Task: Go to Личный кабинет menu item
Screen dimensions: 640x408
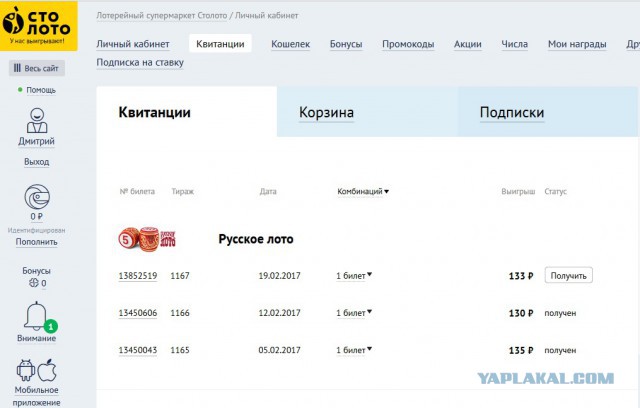Action: click(133, 44)
